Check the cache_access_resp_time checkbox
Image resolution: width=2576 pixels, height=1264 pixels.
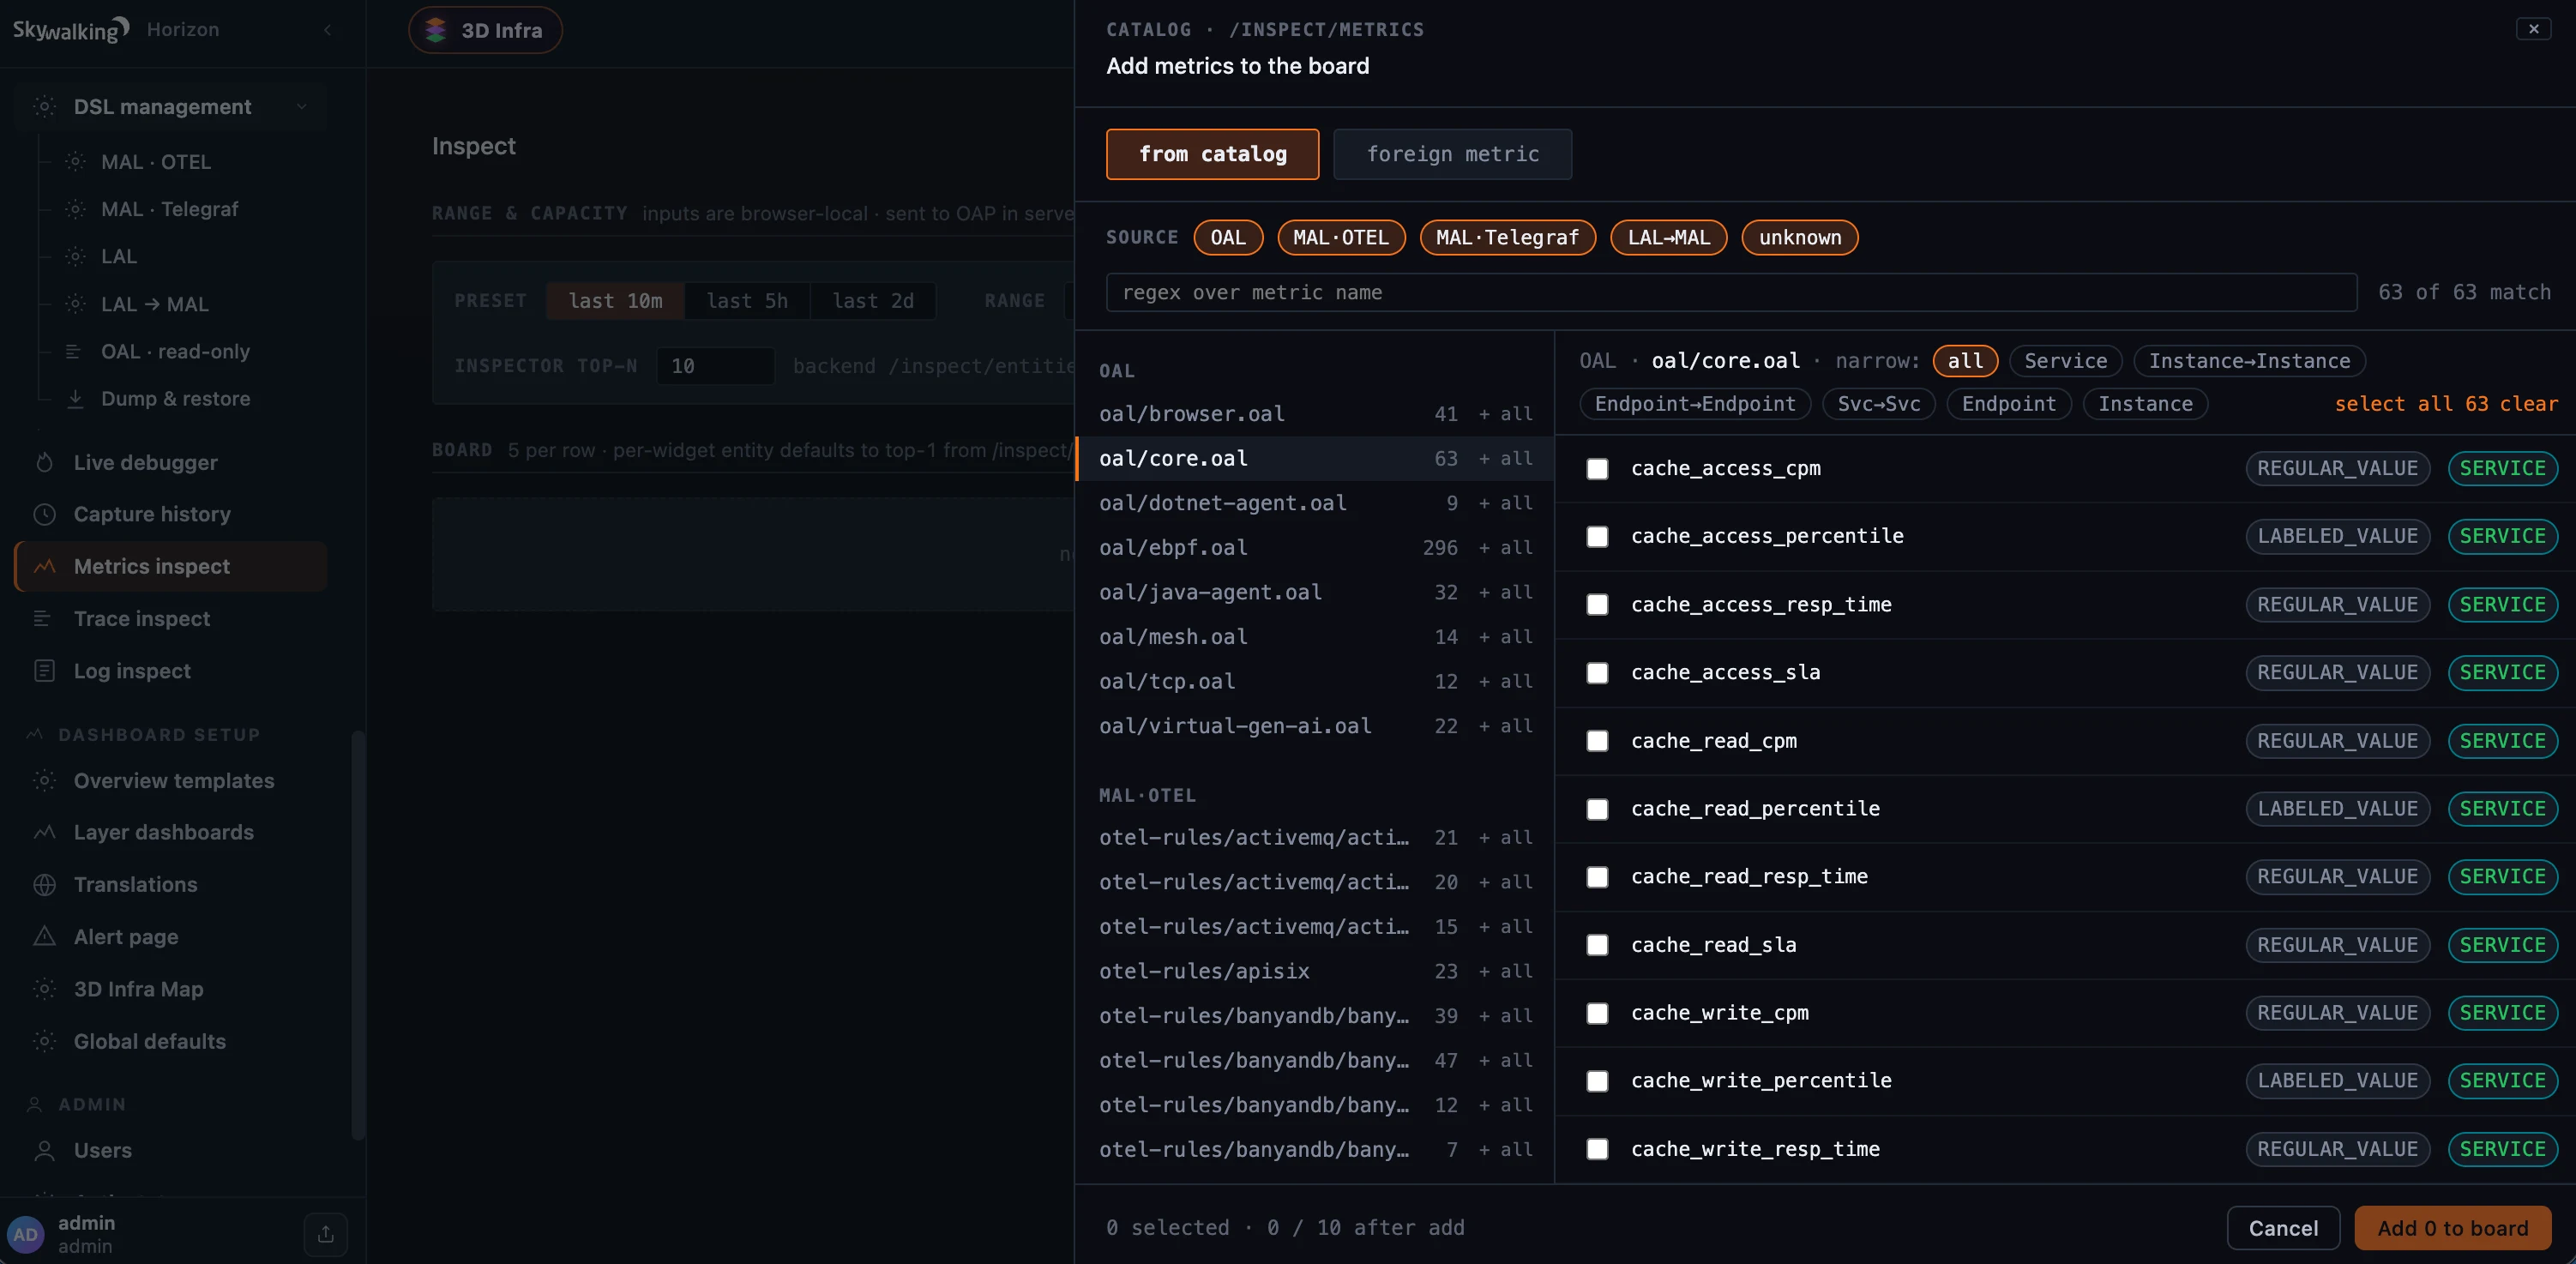(1597, 604)
